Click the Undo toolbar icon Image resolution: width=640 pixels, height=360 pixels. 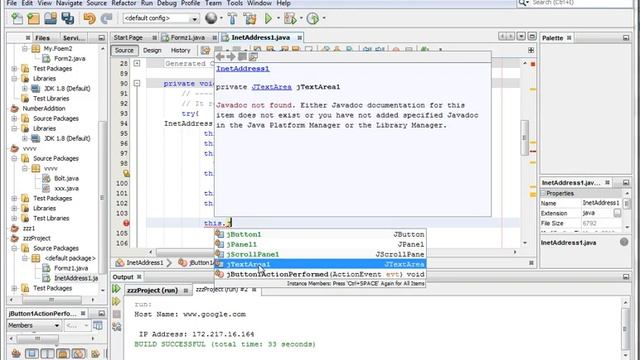coord(89,18)
